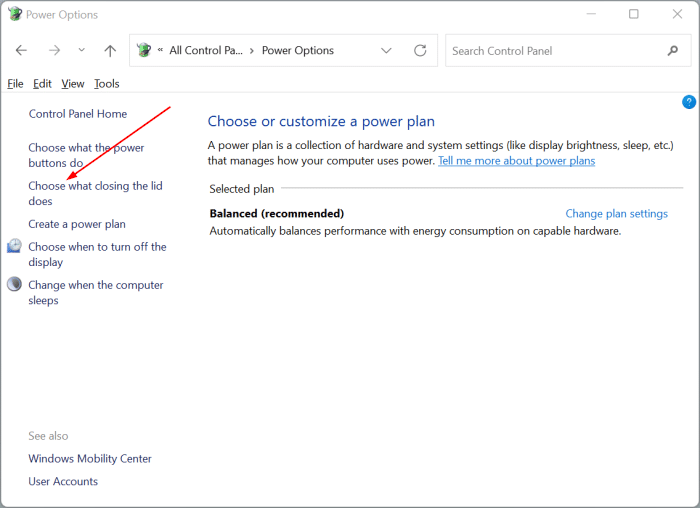
Task: Minimize the Power Options window
Action: click(591, 14)
